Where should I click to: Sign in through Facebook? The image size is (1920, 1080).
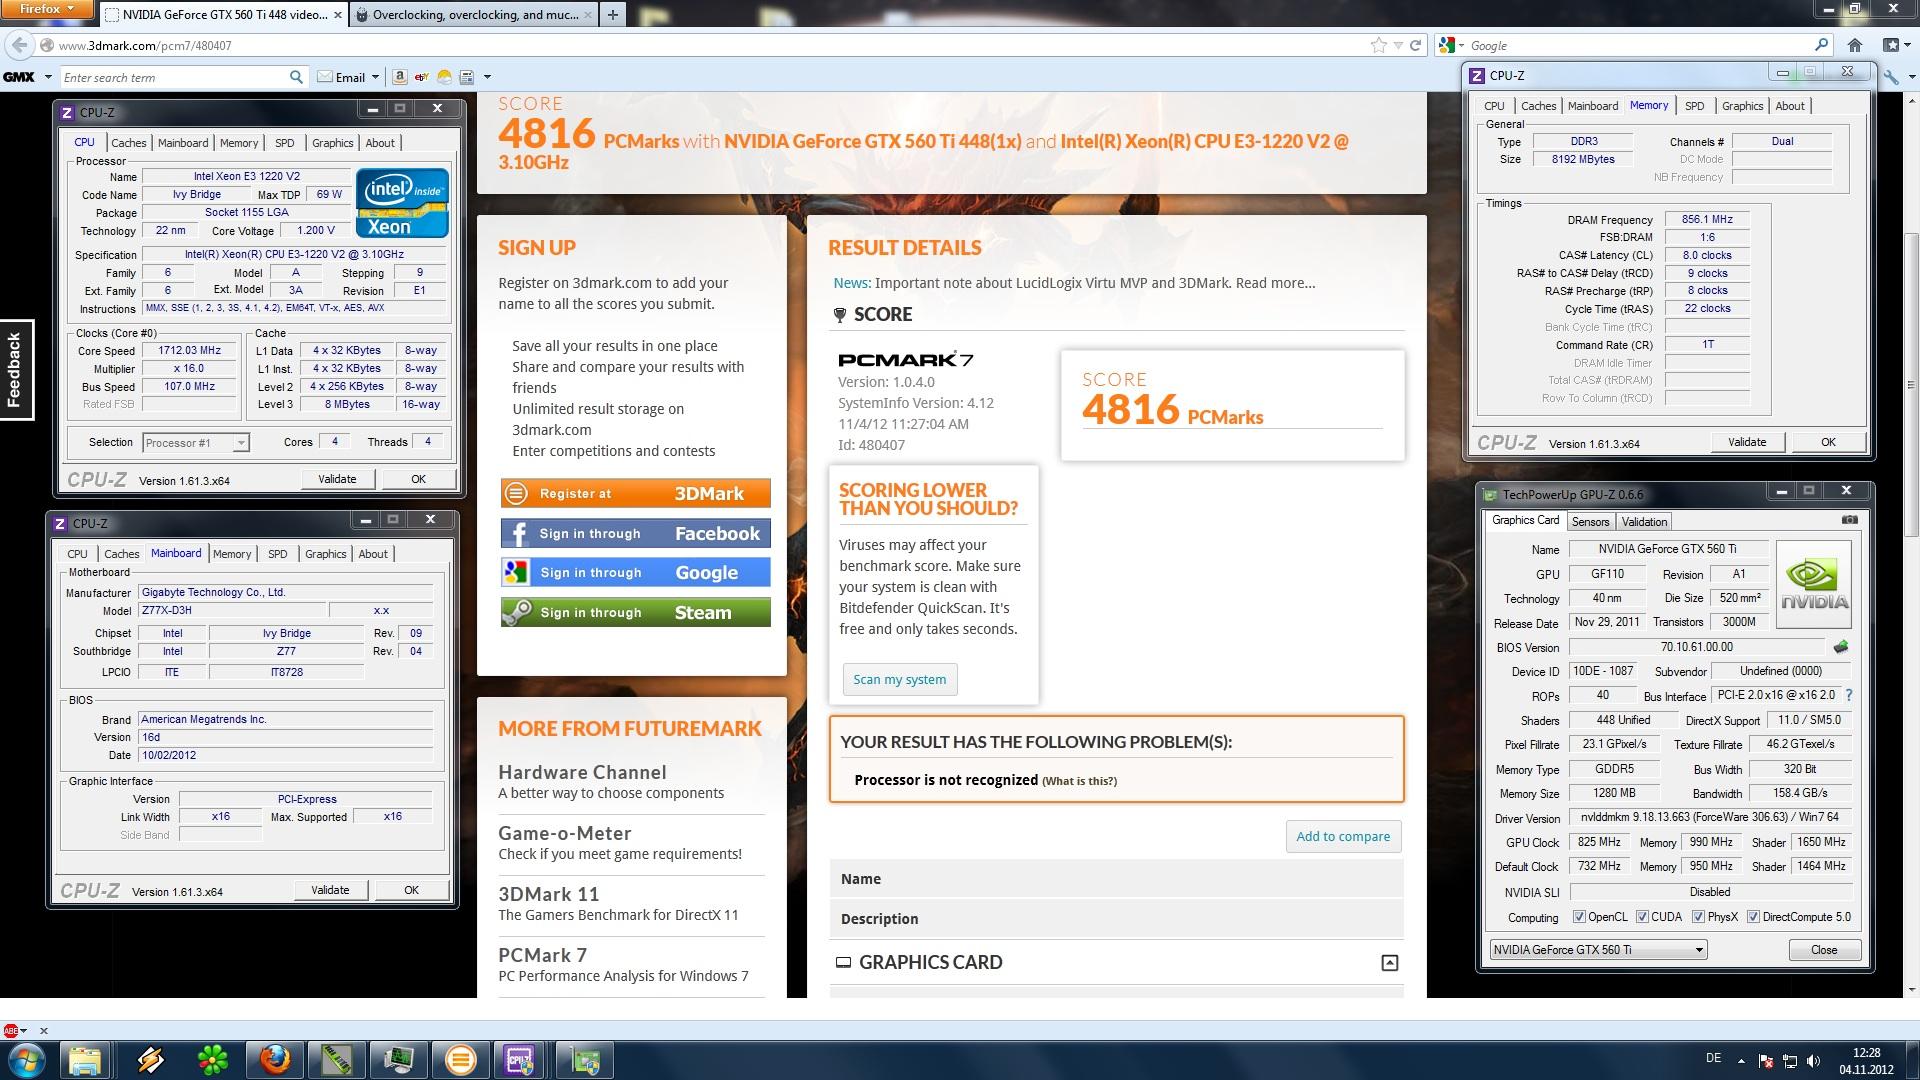click(636, 534)
